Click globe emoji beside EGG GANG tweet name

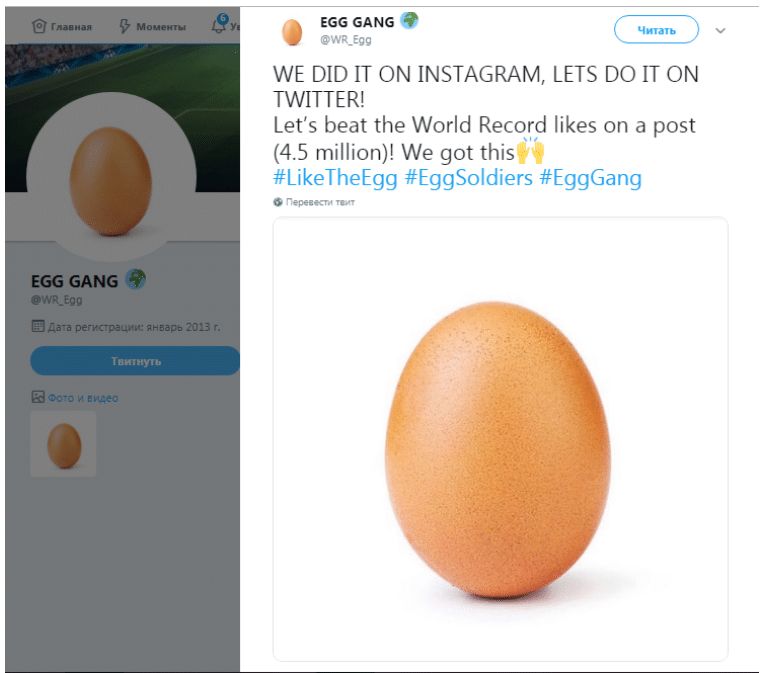[409, 21]
